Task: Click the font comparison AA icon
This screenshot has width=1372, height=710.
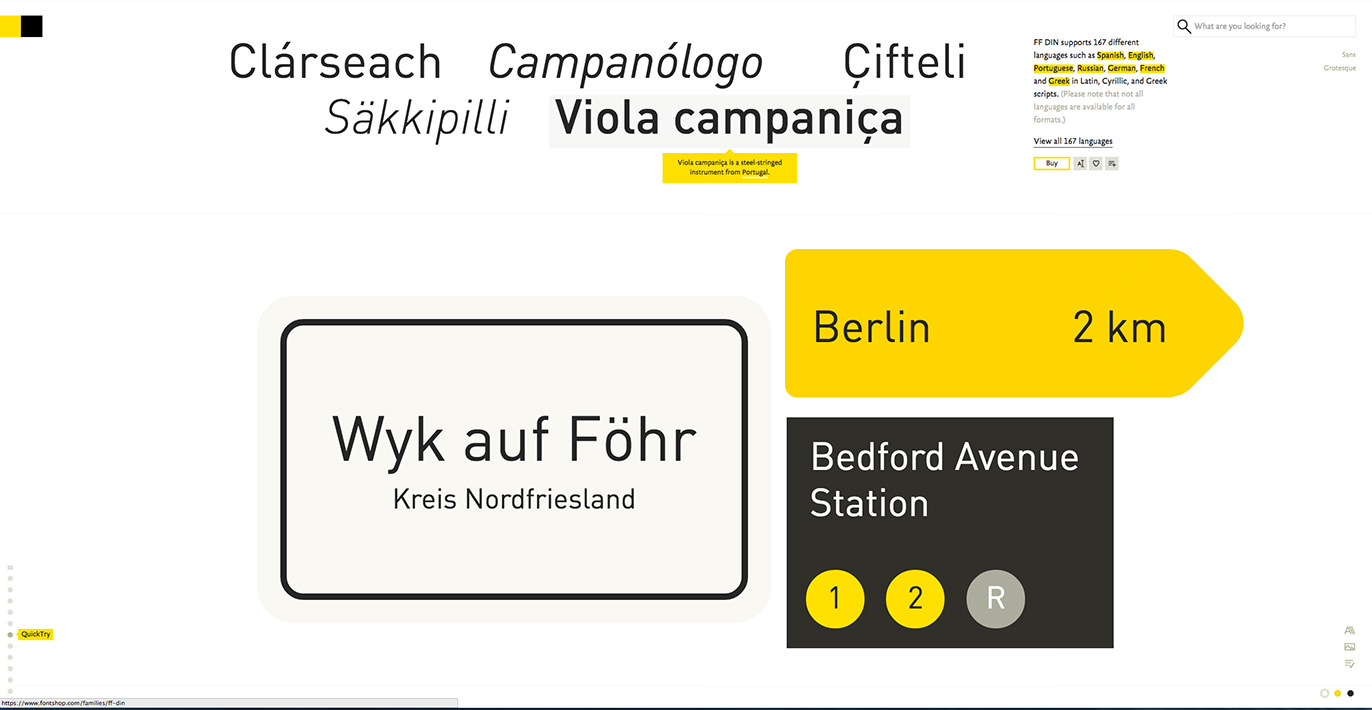Action: tap(1349, 630)
